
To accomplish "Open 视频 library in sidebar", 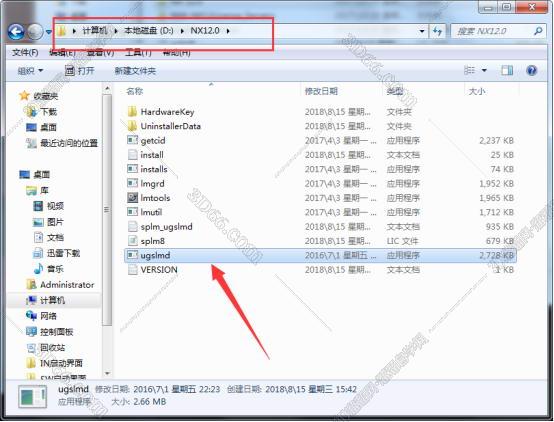I will pyautogui.click(x=49, y=206).
